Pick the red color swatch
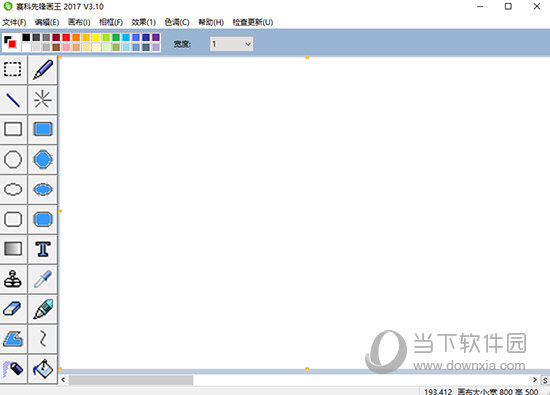Screen dimensions: 550x395 click(66, 37)
